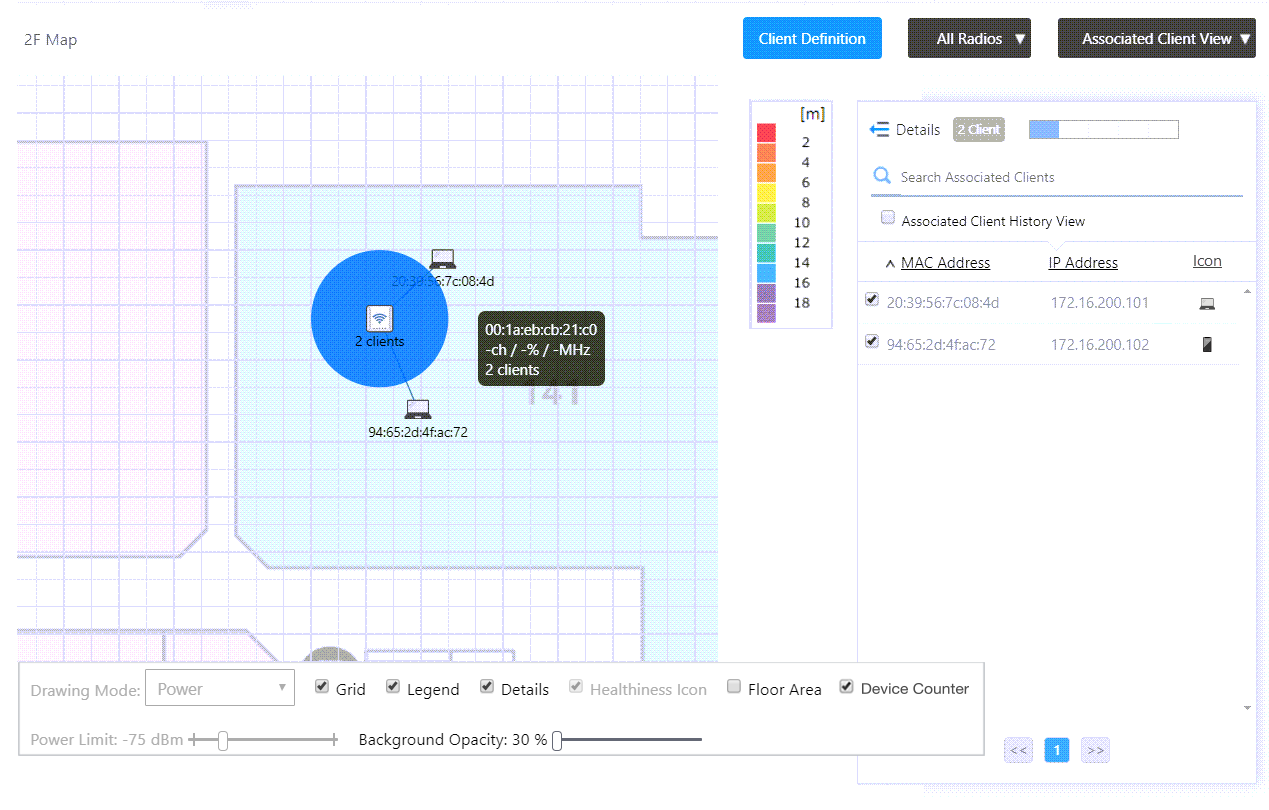Click the back arrow next to Details

880,130
